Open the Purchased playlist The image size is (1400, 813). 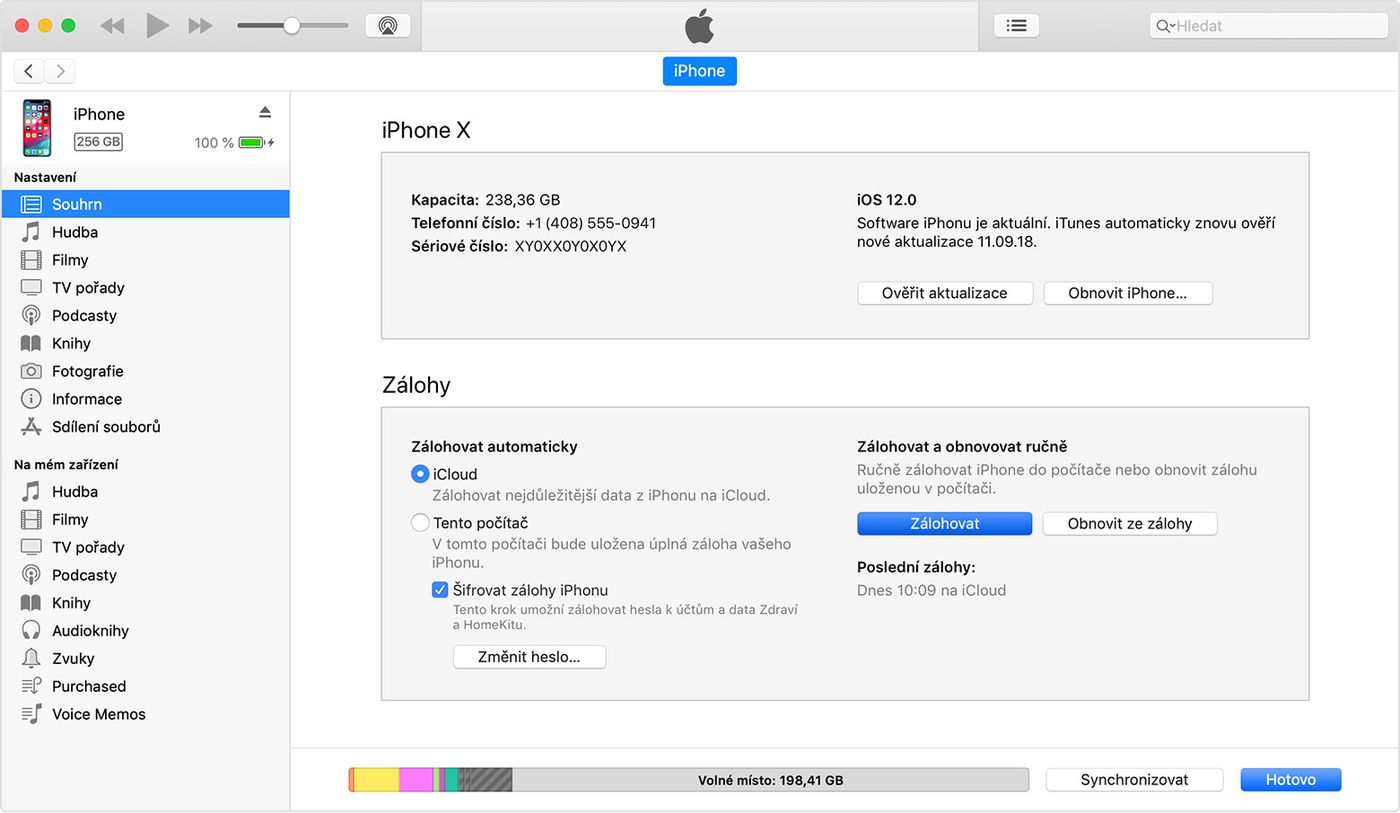145,687
